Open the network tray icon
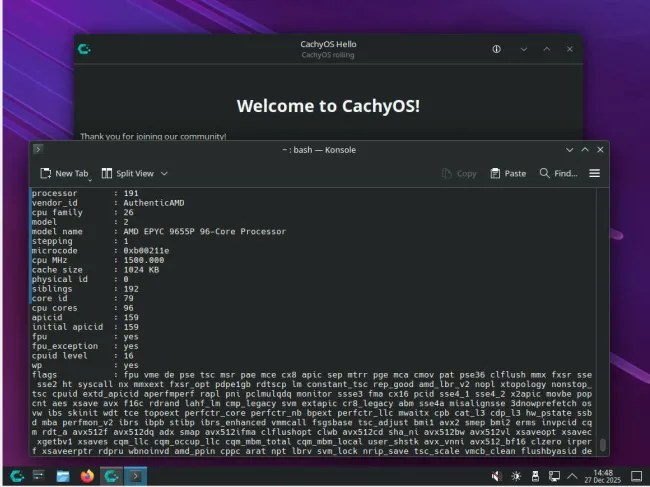Viewport: 650px width, 487px height. coord(554,476)
